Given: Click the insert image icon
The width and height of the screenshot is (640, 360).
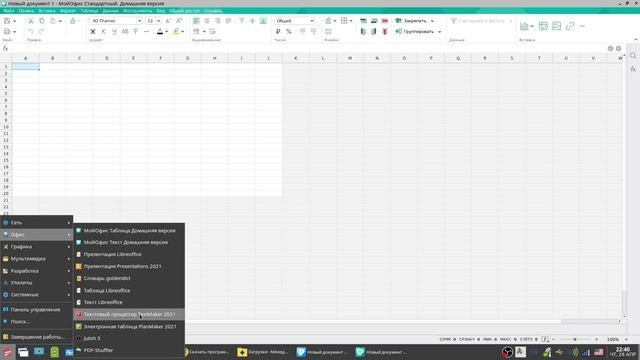Looking at the screenshot, I should point(556,26).
